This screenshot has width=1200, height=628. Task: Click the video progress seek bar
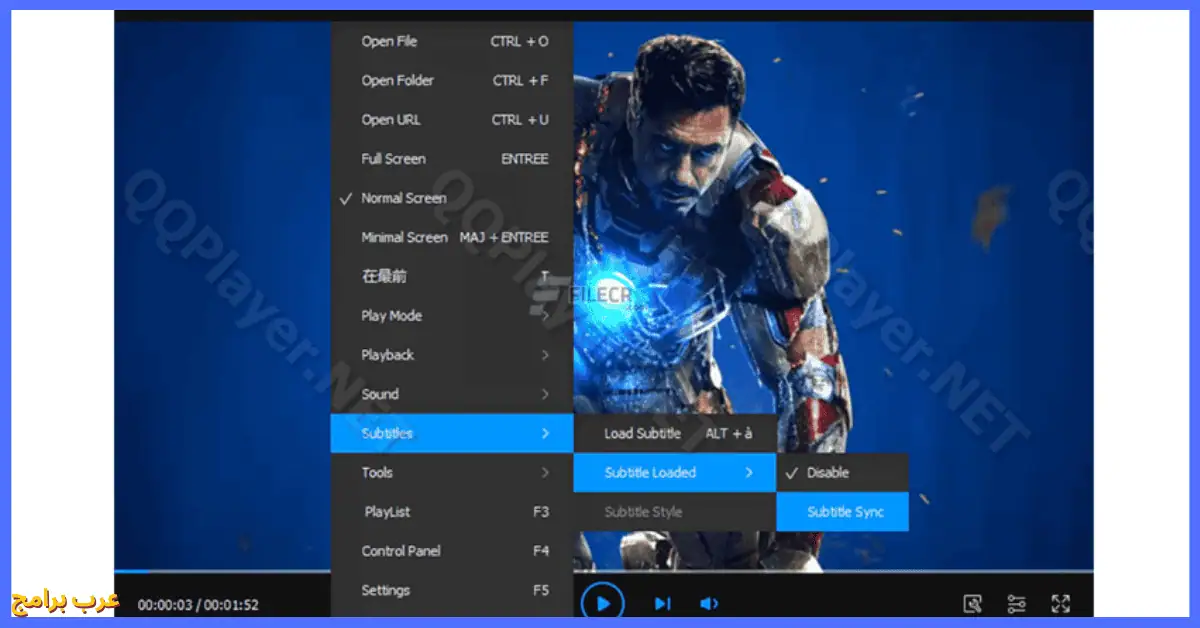tap(604, 572)
